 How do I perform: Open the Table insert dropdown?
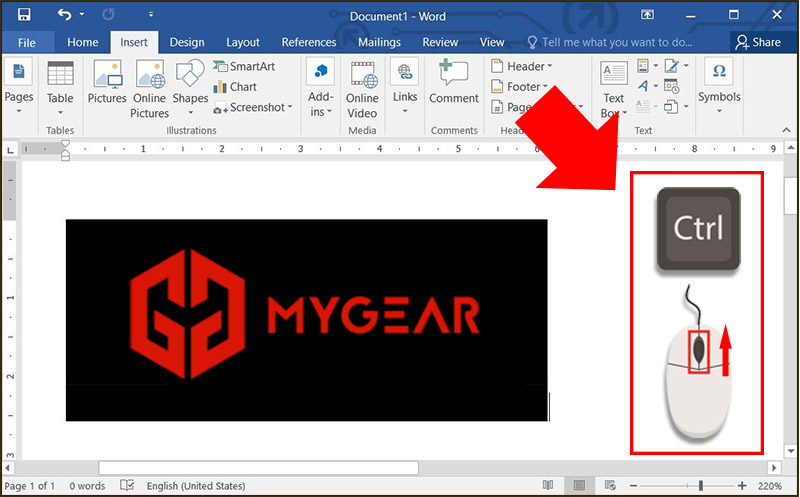coord(60,87)
